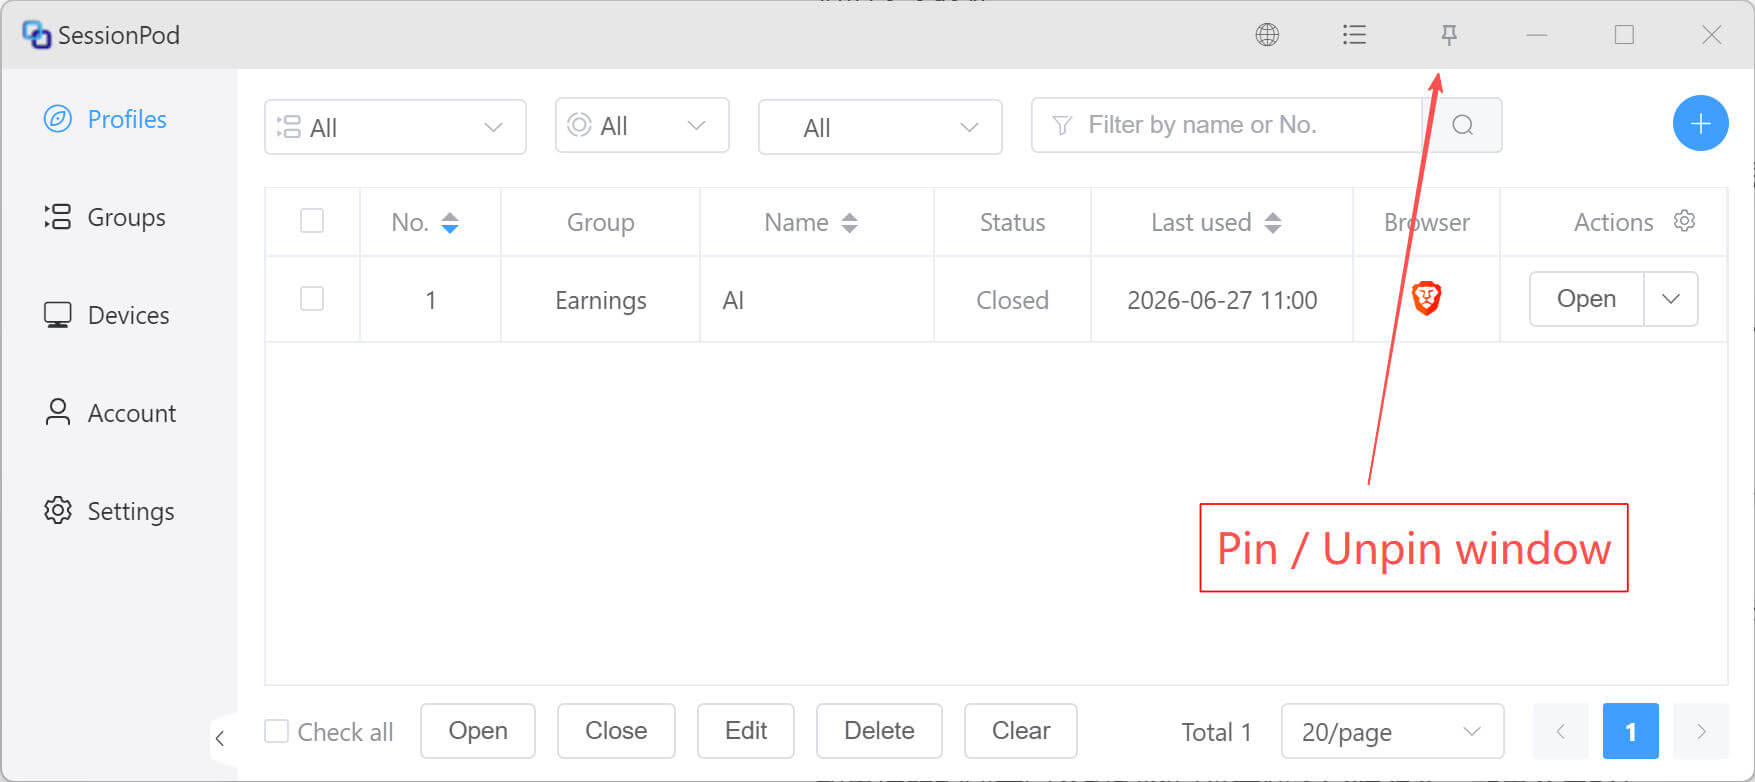Pin the window with pushpin icon

(x=1448, y=35)
